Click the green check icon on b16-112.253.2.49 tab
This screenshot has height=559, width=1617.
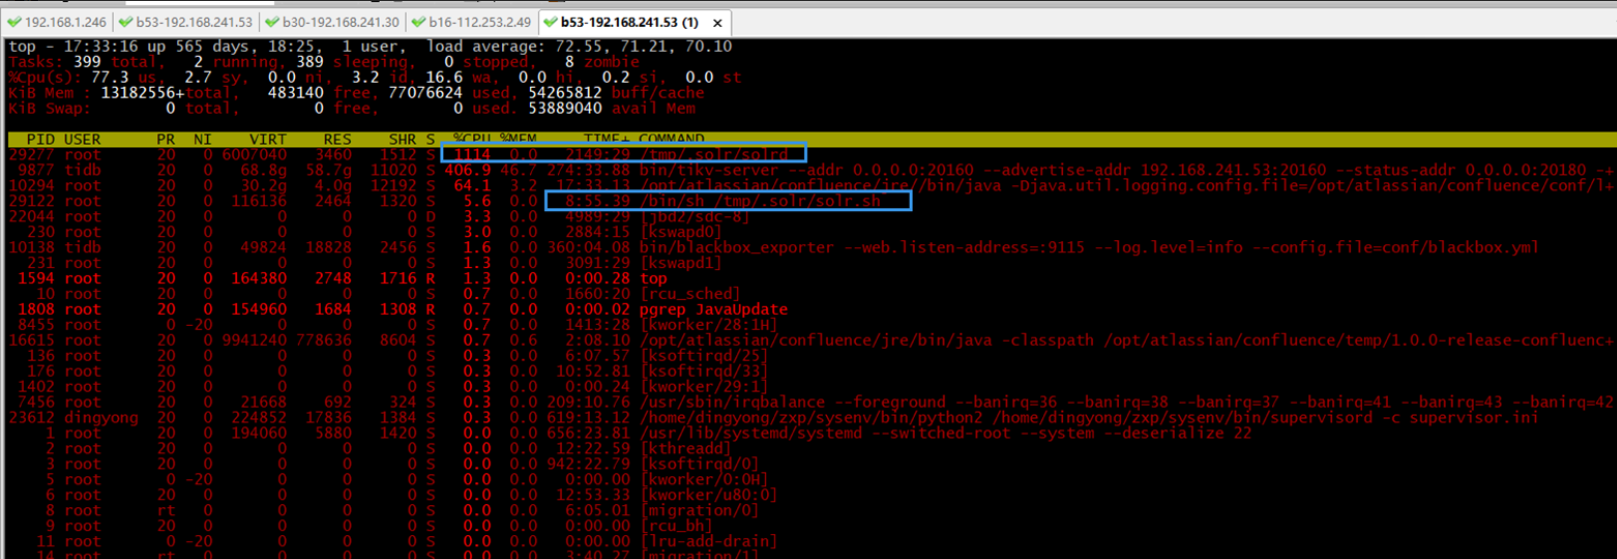(418, 22)
